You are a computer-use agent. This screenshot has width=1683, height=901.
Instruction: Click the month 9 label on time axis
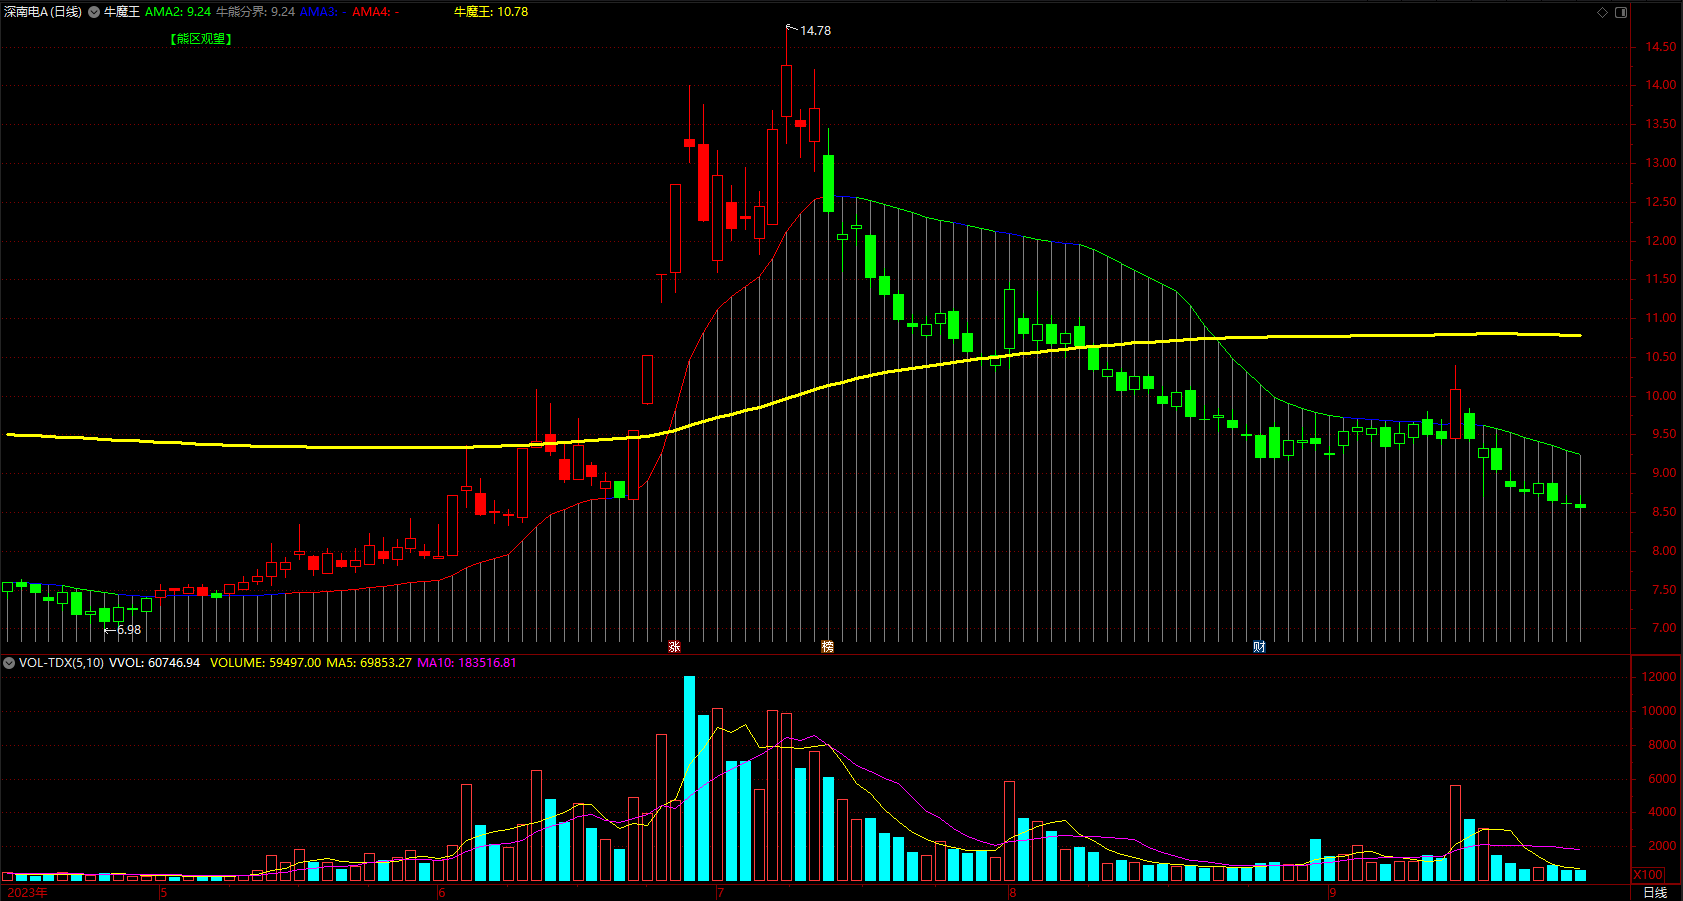tap(1332, 892)
